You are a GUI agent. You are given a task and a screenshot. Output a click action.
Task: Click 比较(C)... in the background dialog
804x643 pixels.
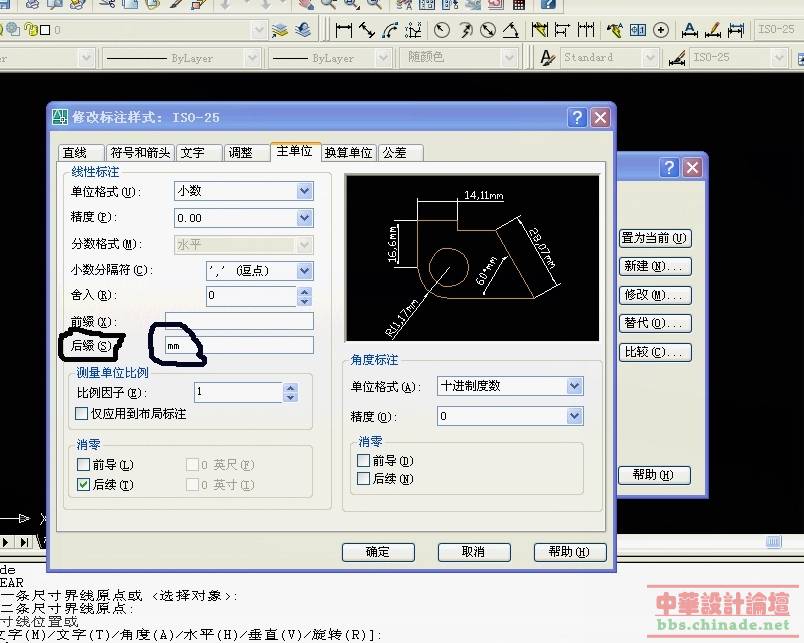[x=655, y=352]
